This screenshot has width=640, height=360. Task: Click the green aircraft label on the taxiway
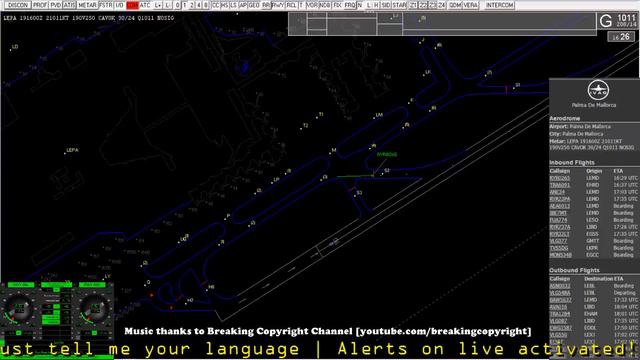pos(387,154)
